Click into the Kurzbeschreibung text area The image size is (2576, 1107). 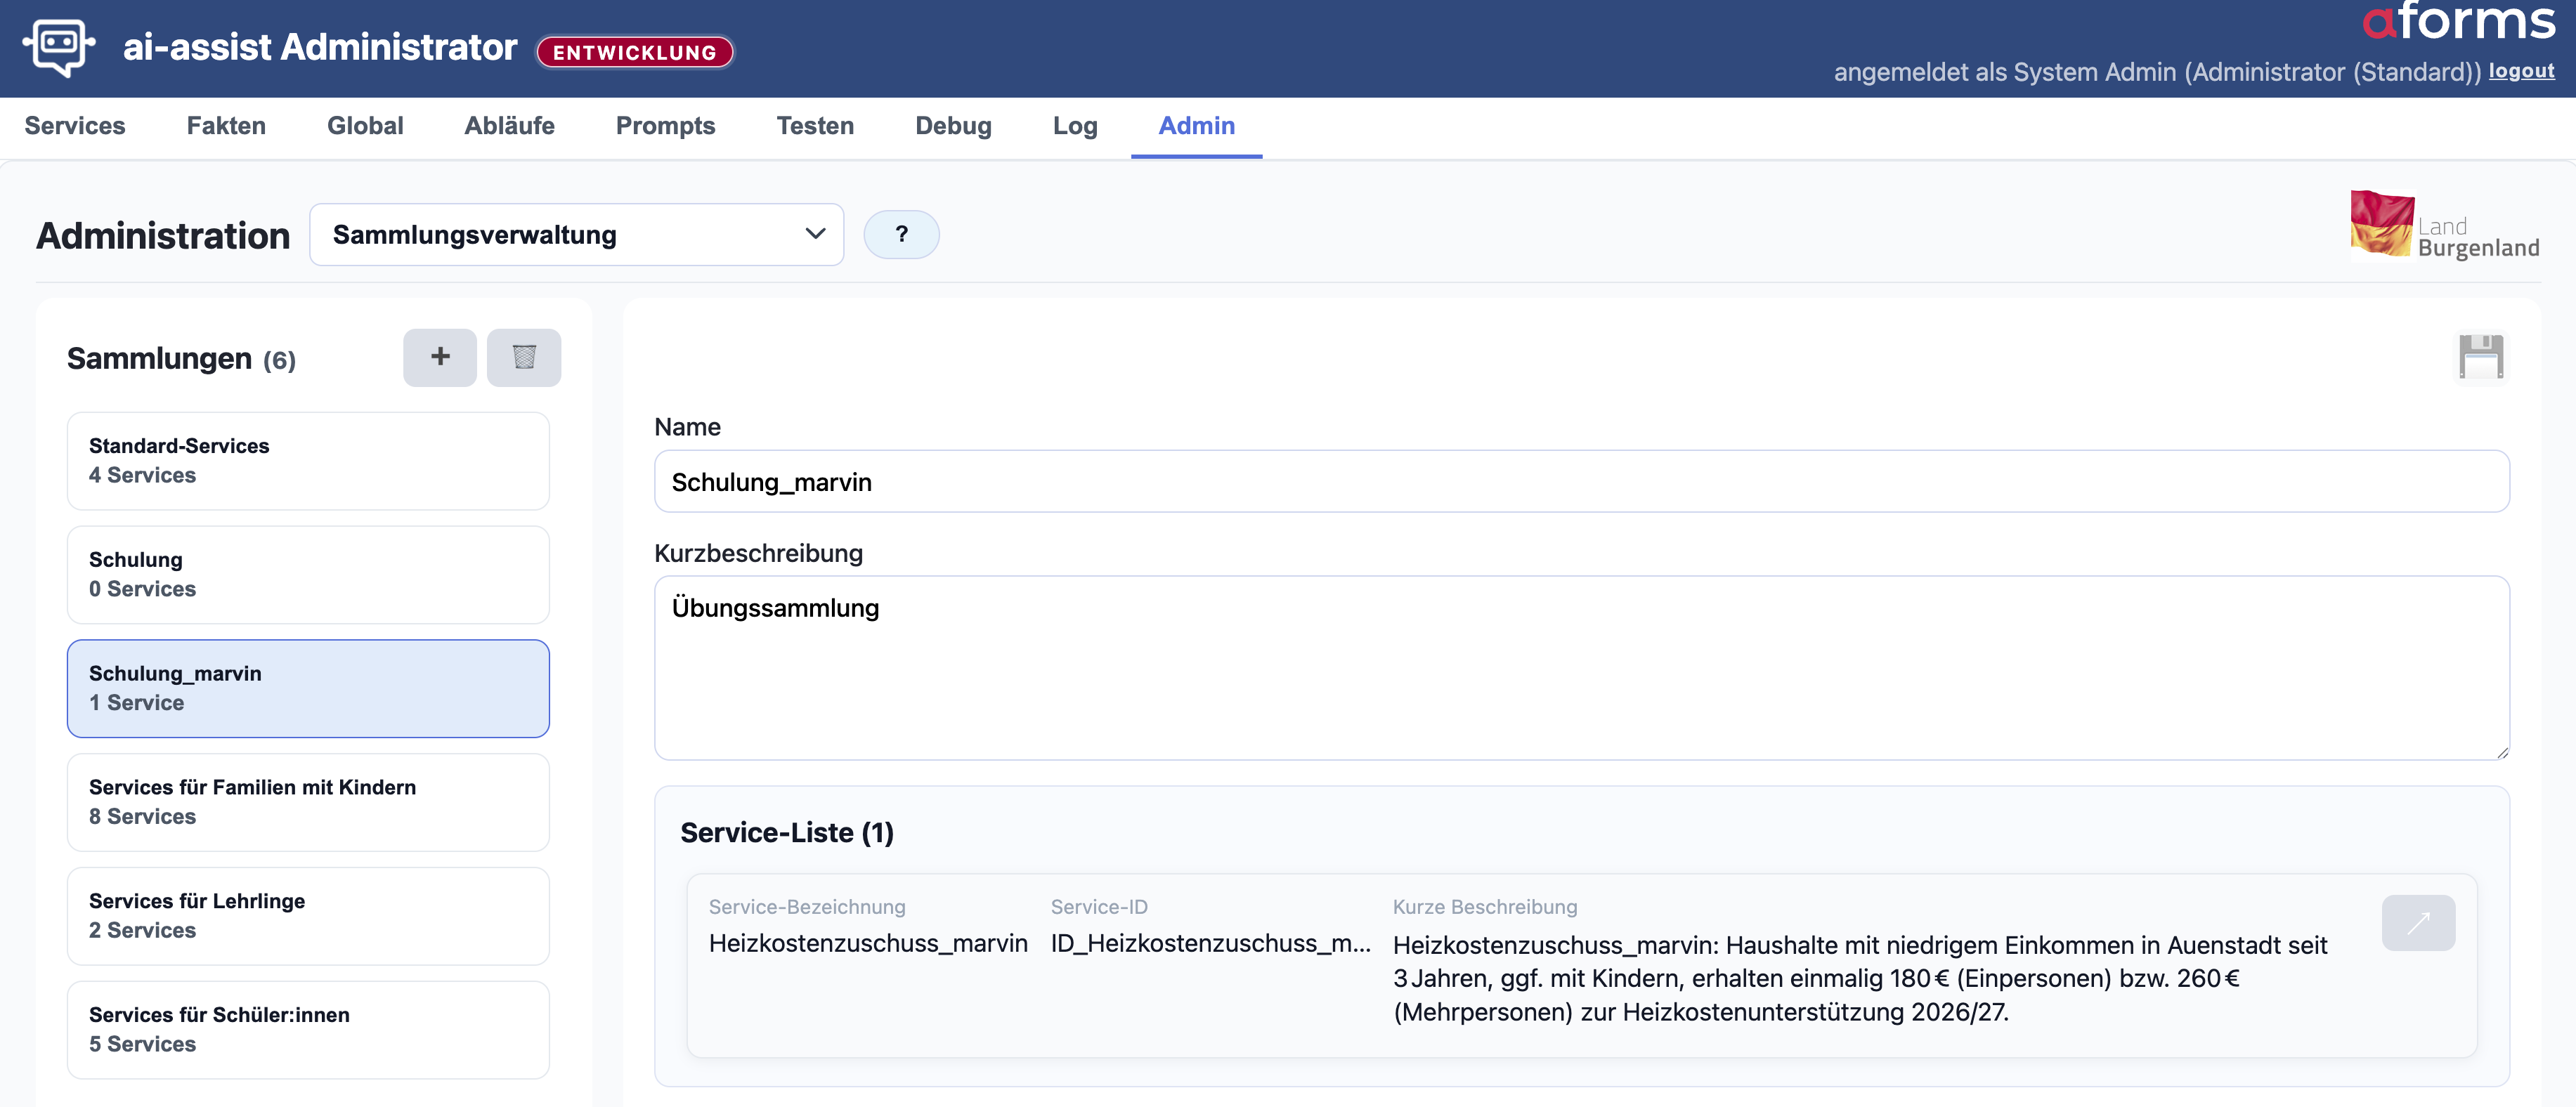(1581, 667)
